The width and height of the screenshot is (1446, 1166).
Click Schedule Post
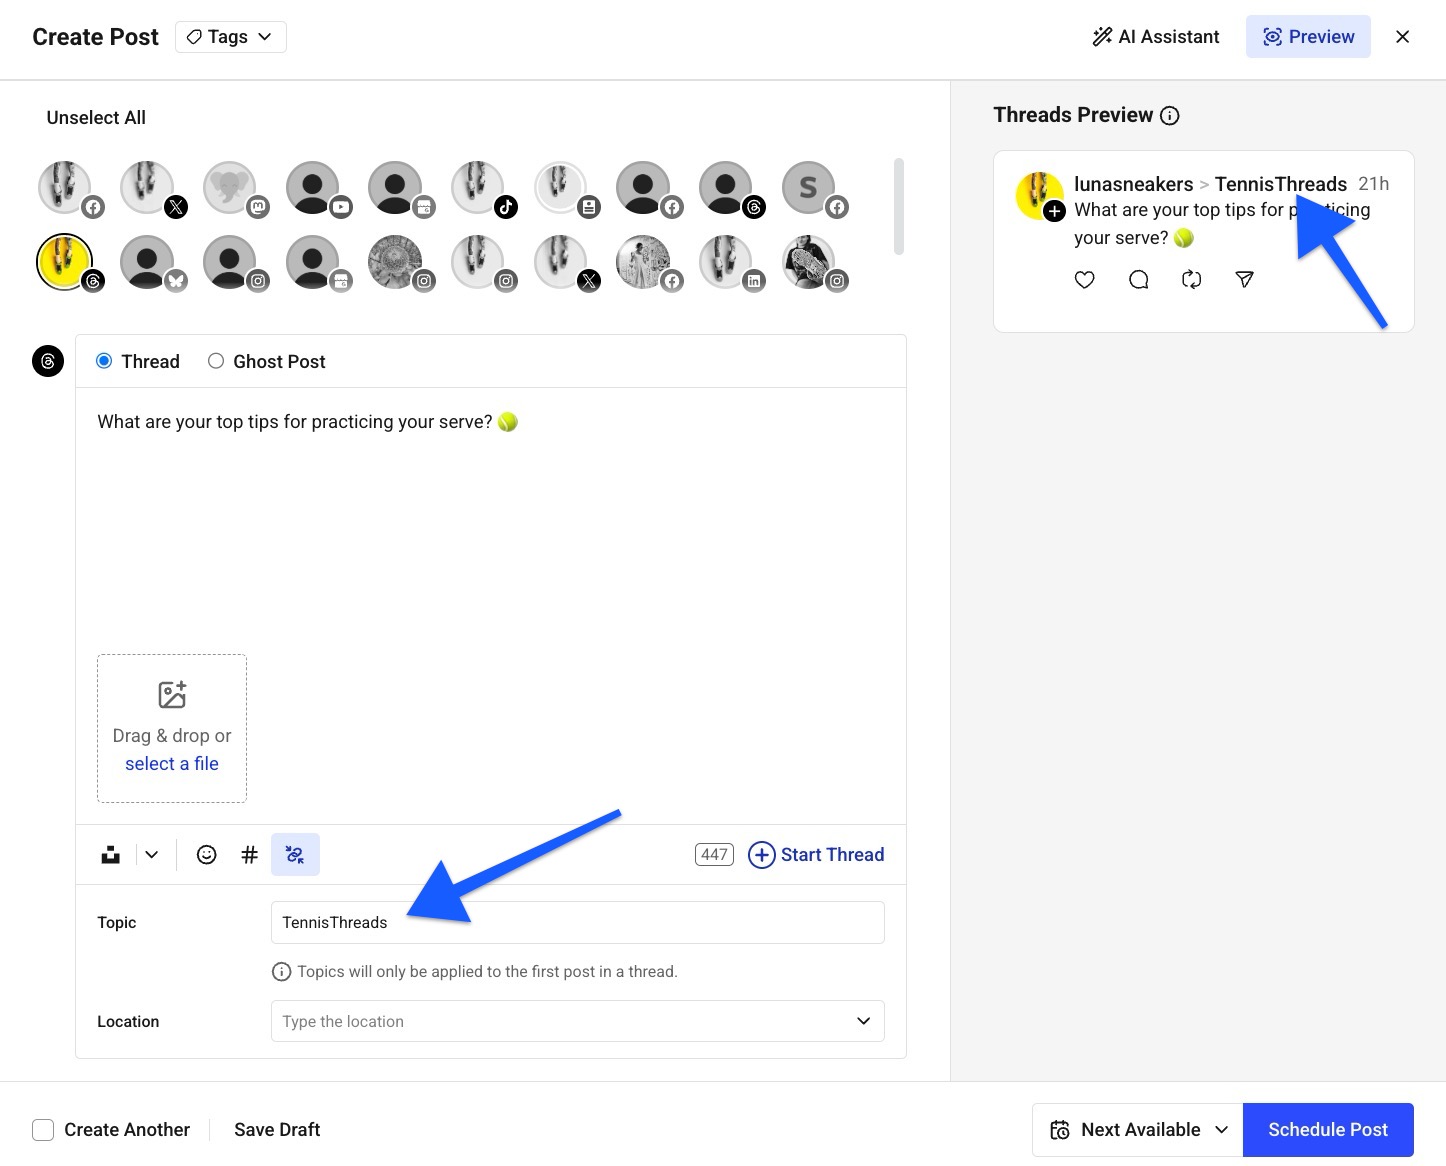pos(1328,1129)
